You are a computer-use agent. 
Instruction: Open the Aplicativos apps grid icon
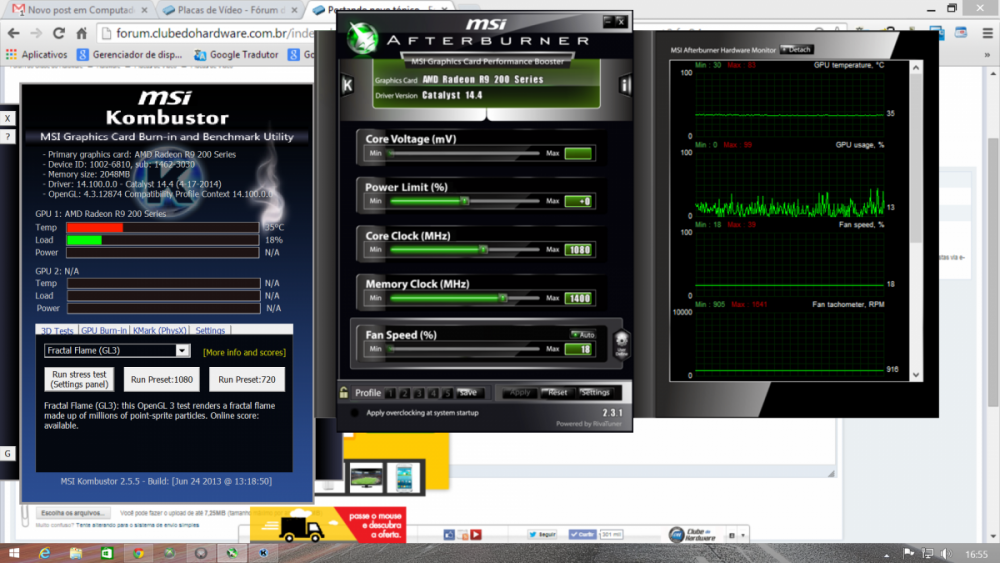[x=12, y=55]
